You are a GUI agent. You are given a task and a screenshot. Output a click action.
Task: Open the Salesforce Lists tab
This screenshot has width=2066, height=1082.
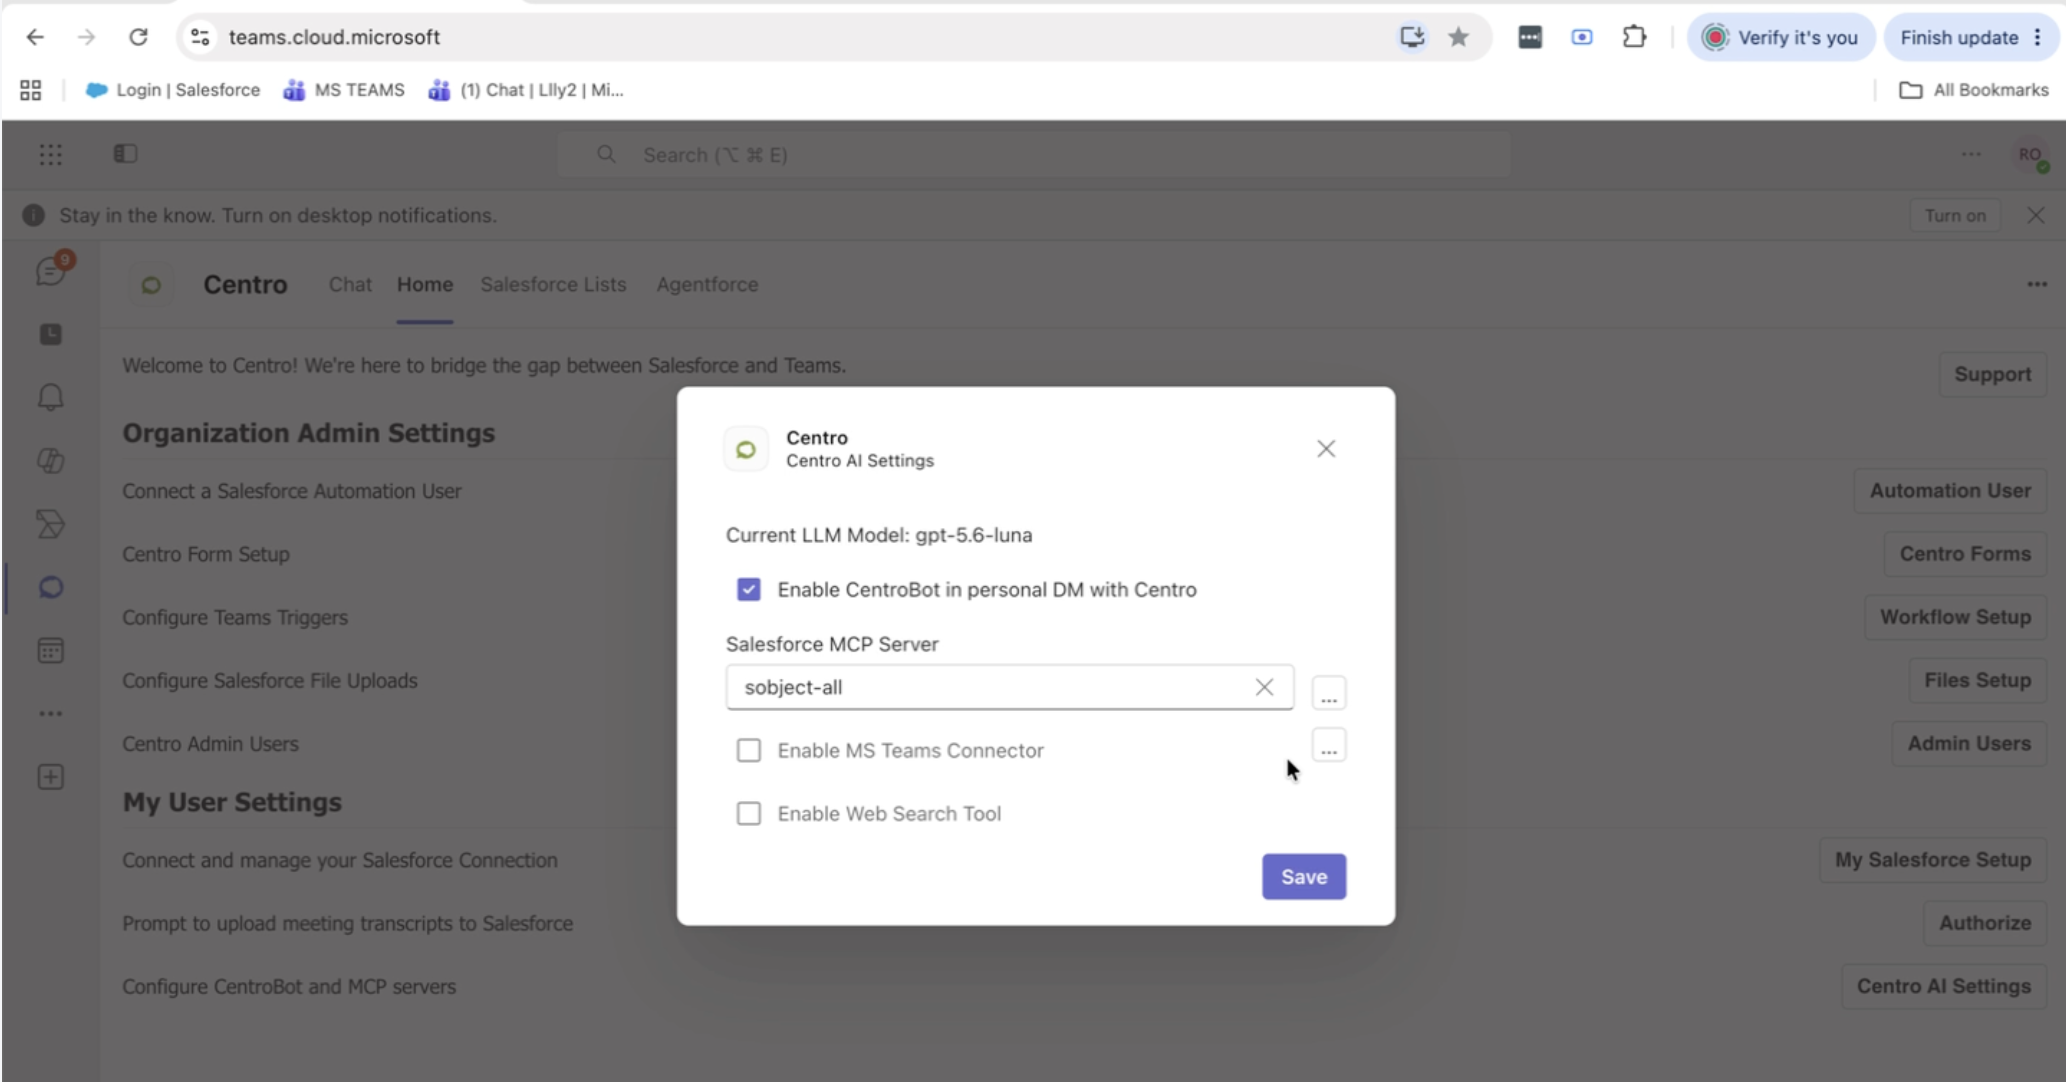553,285
